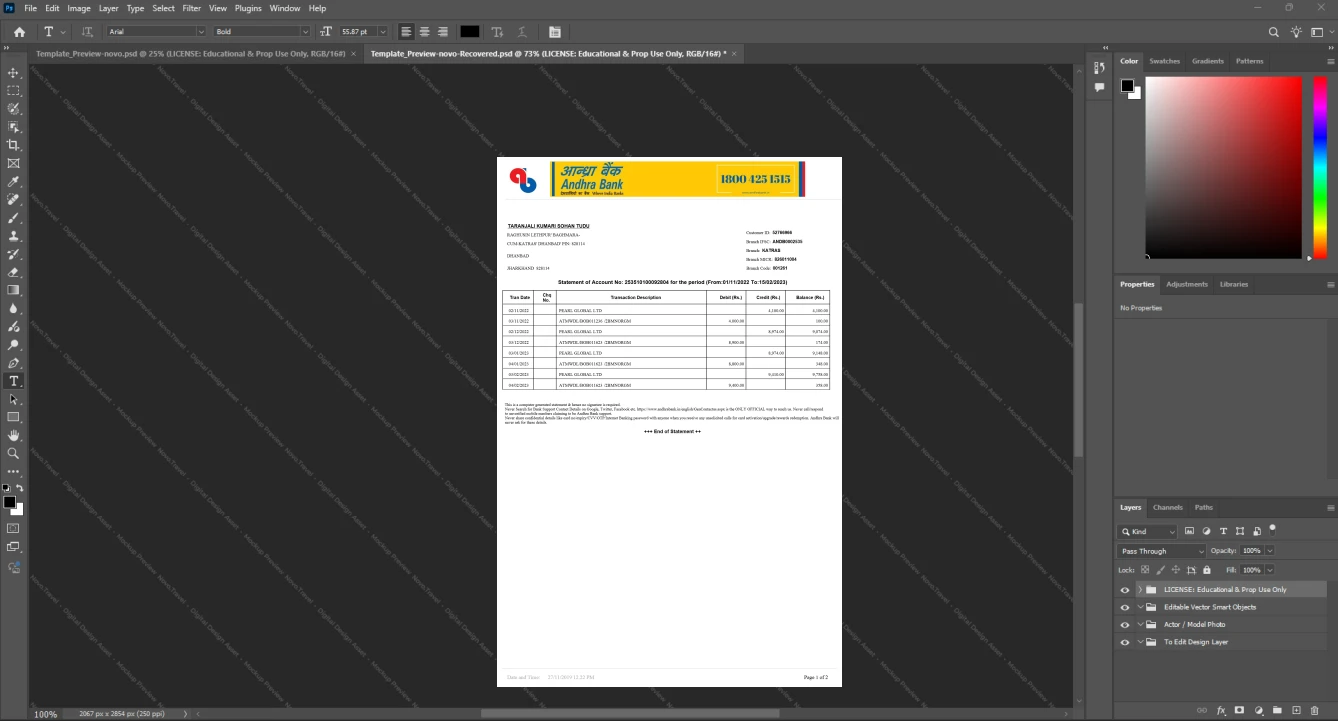Viewport: 1338px width, 721px height.
Task: Open the Filter menu
Action: tap(191, 8)
